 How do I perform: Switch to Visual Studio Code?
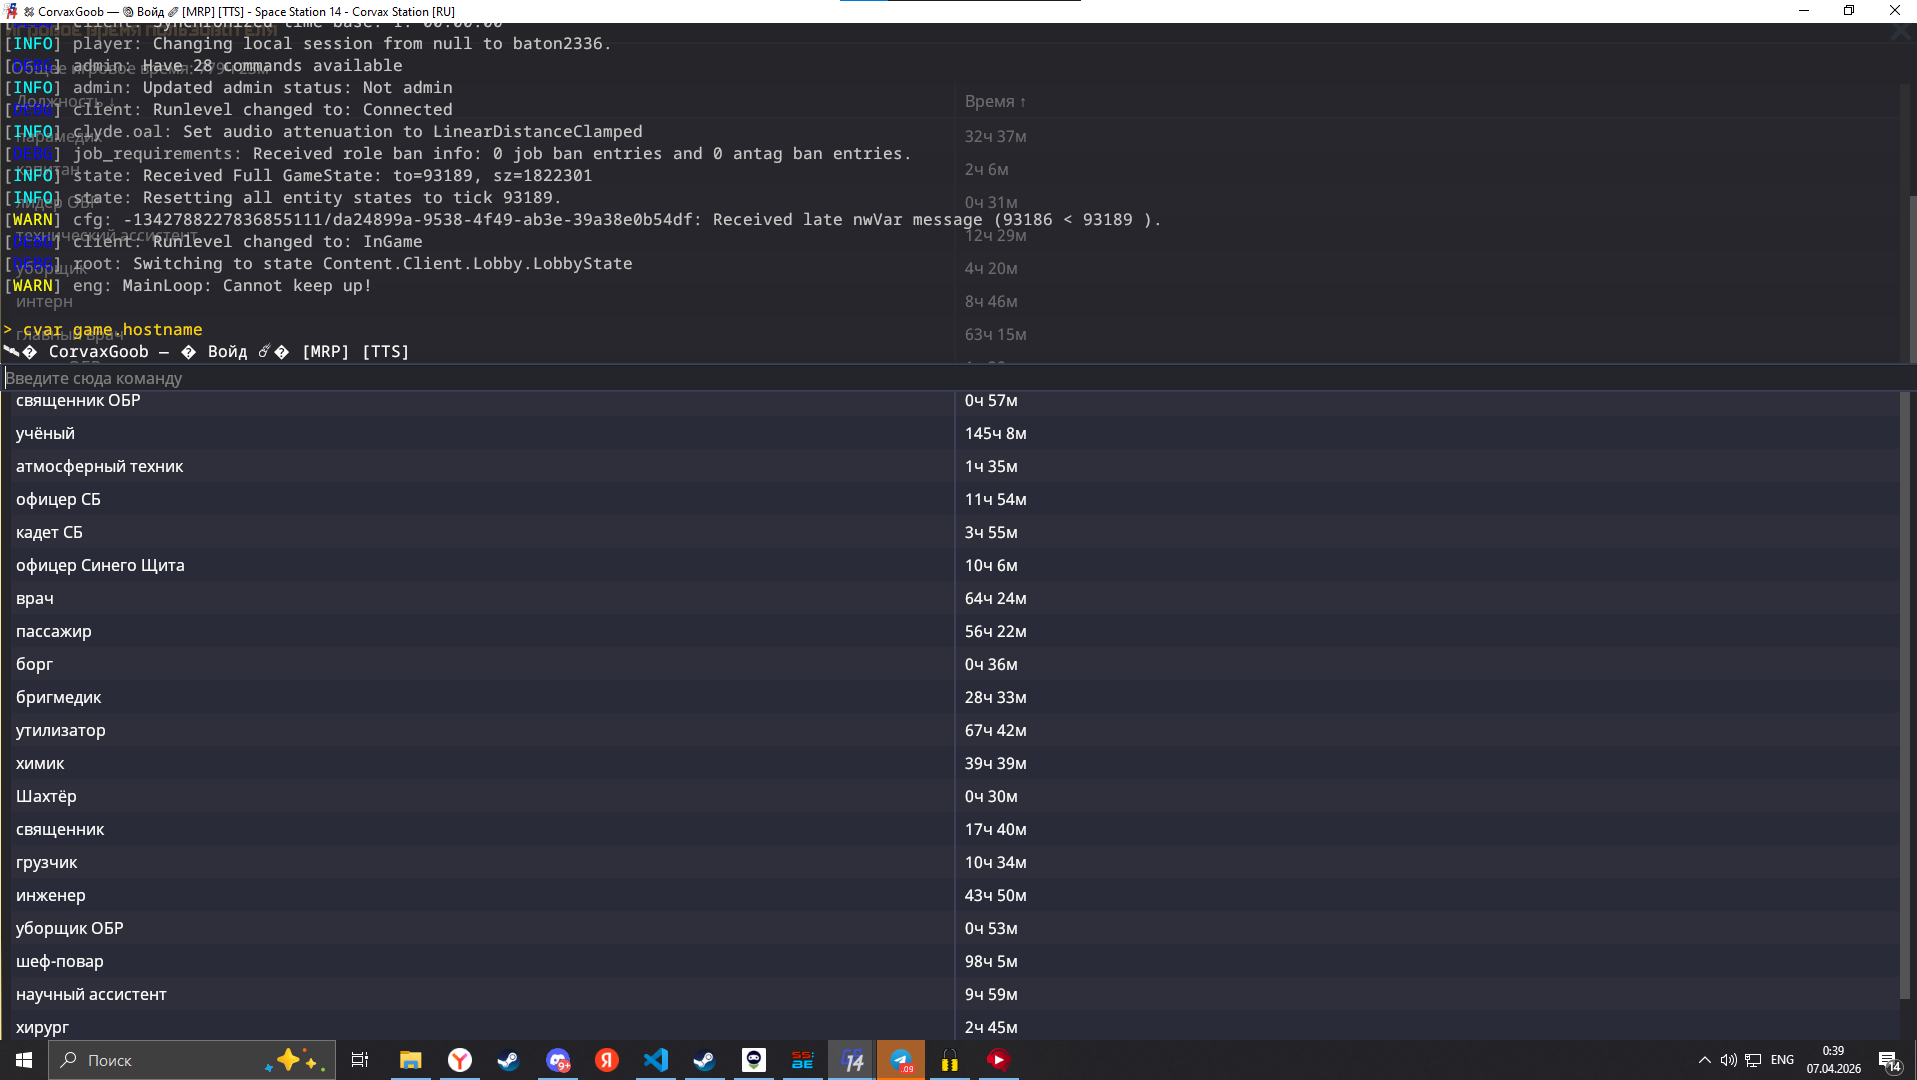pyautogui.click(x=656, y=1060)
